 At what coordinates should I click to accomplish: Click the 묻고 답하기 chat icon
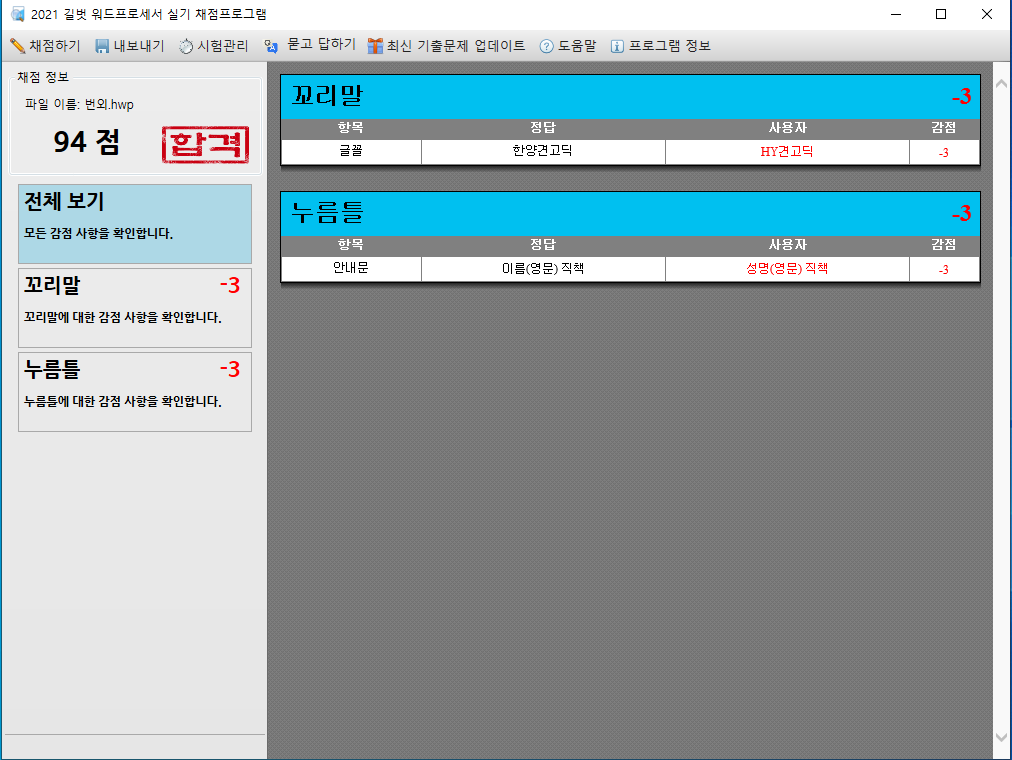click(x=271, y=46)
